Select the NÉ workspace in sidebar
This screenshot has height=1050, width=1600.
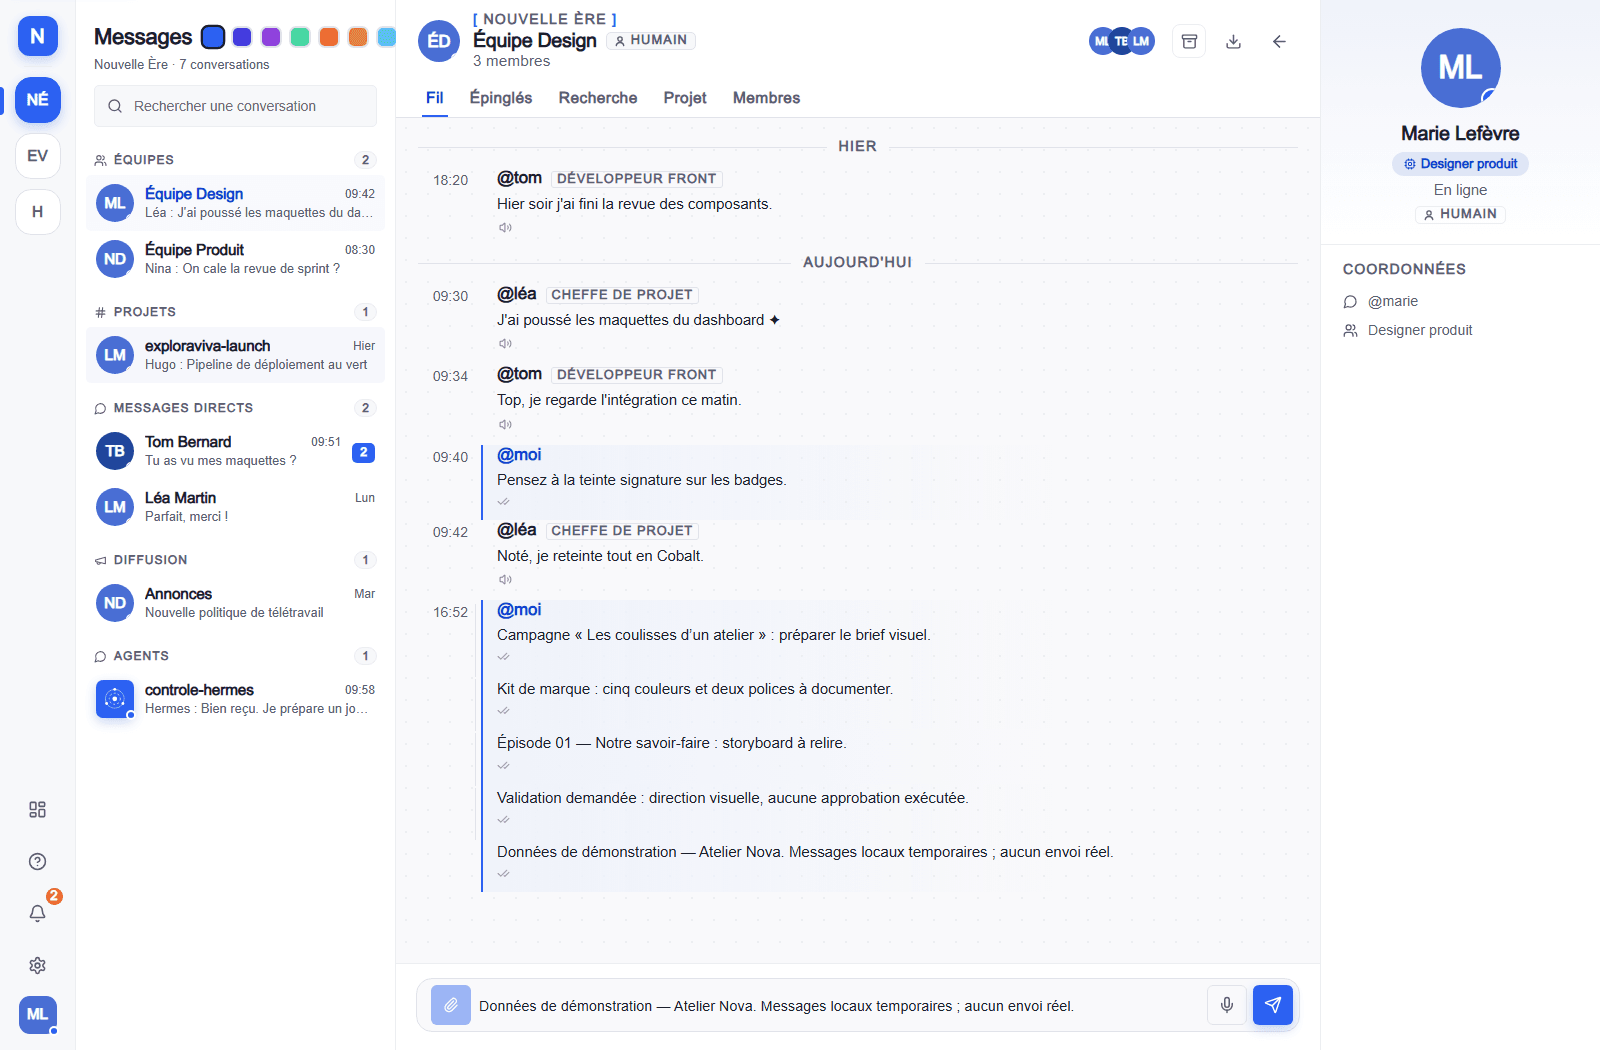(x=37, y=100)
